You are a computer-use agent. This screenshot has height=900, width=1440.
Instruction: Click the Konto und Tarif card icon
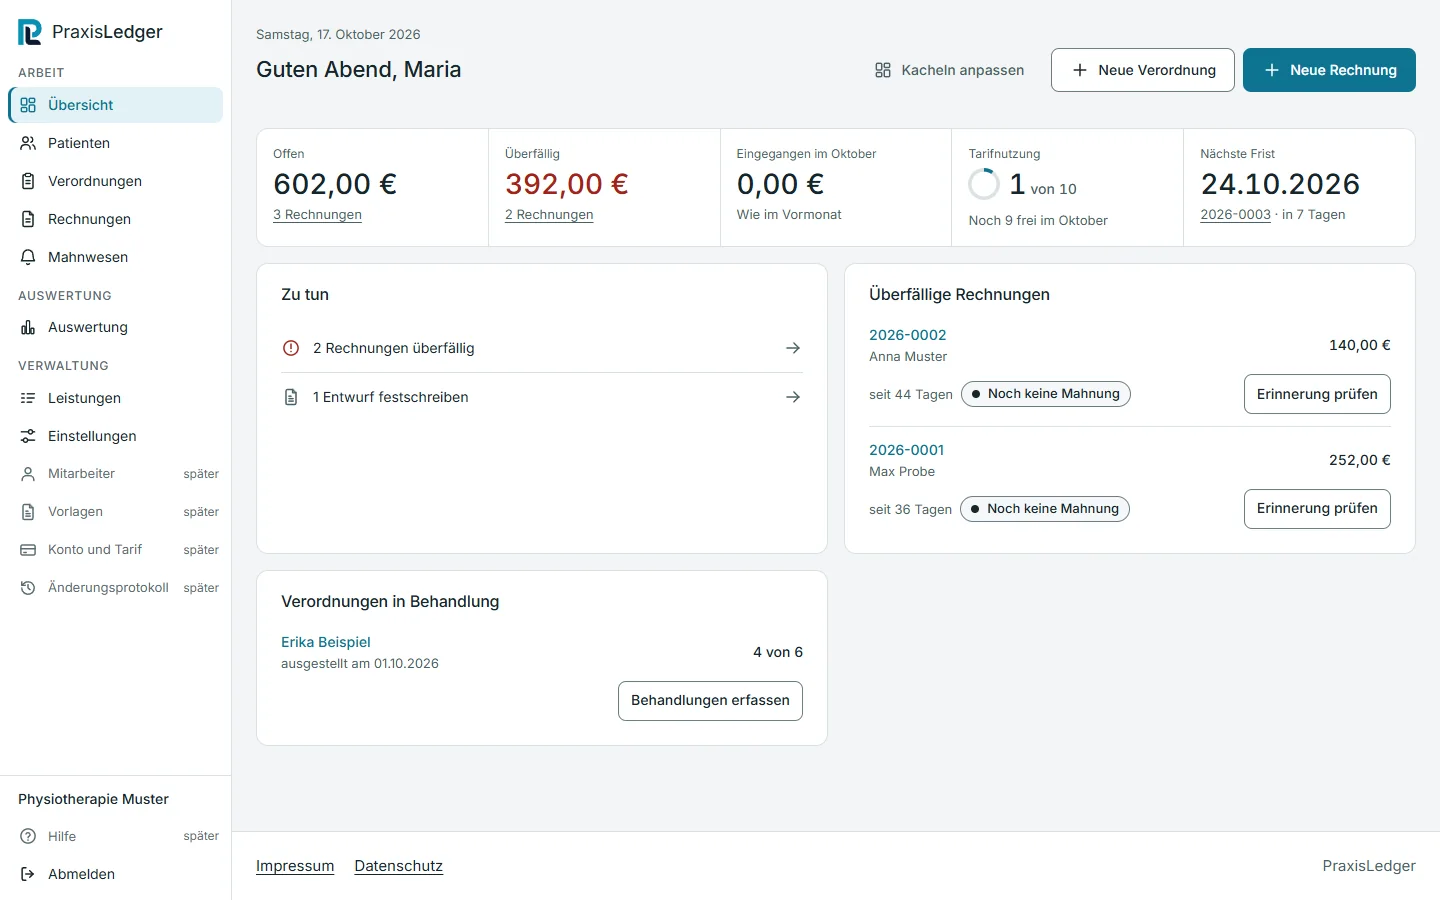coord(28,550)
